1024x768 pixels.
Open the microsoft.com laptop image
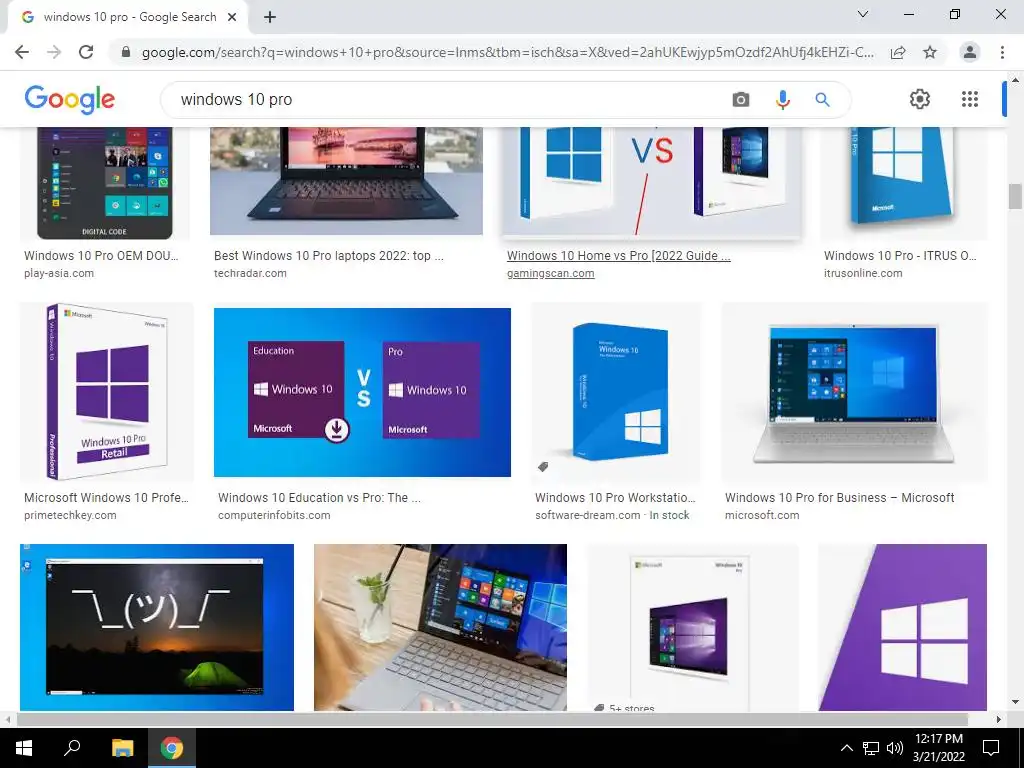(854, 392)
